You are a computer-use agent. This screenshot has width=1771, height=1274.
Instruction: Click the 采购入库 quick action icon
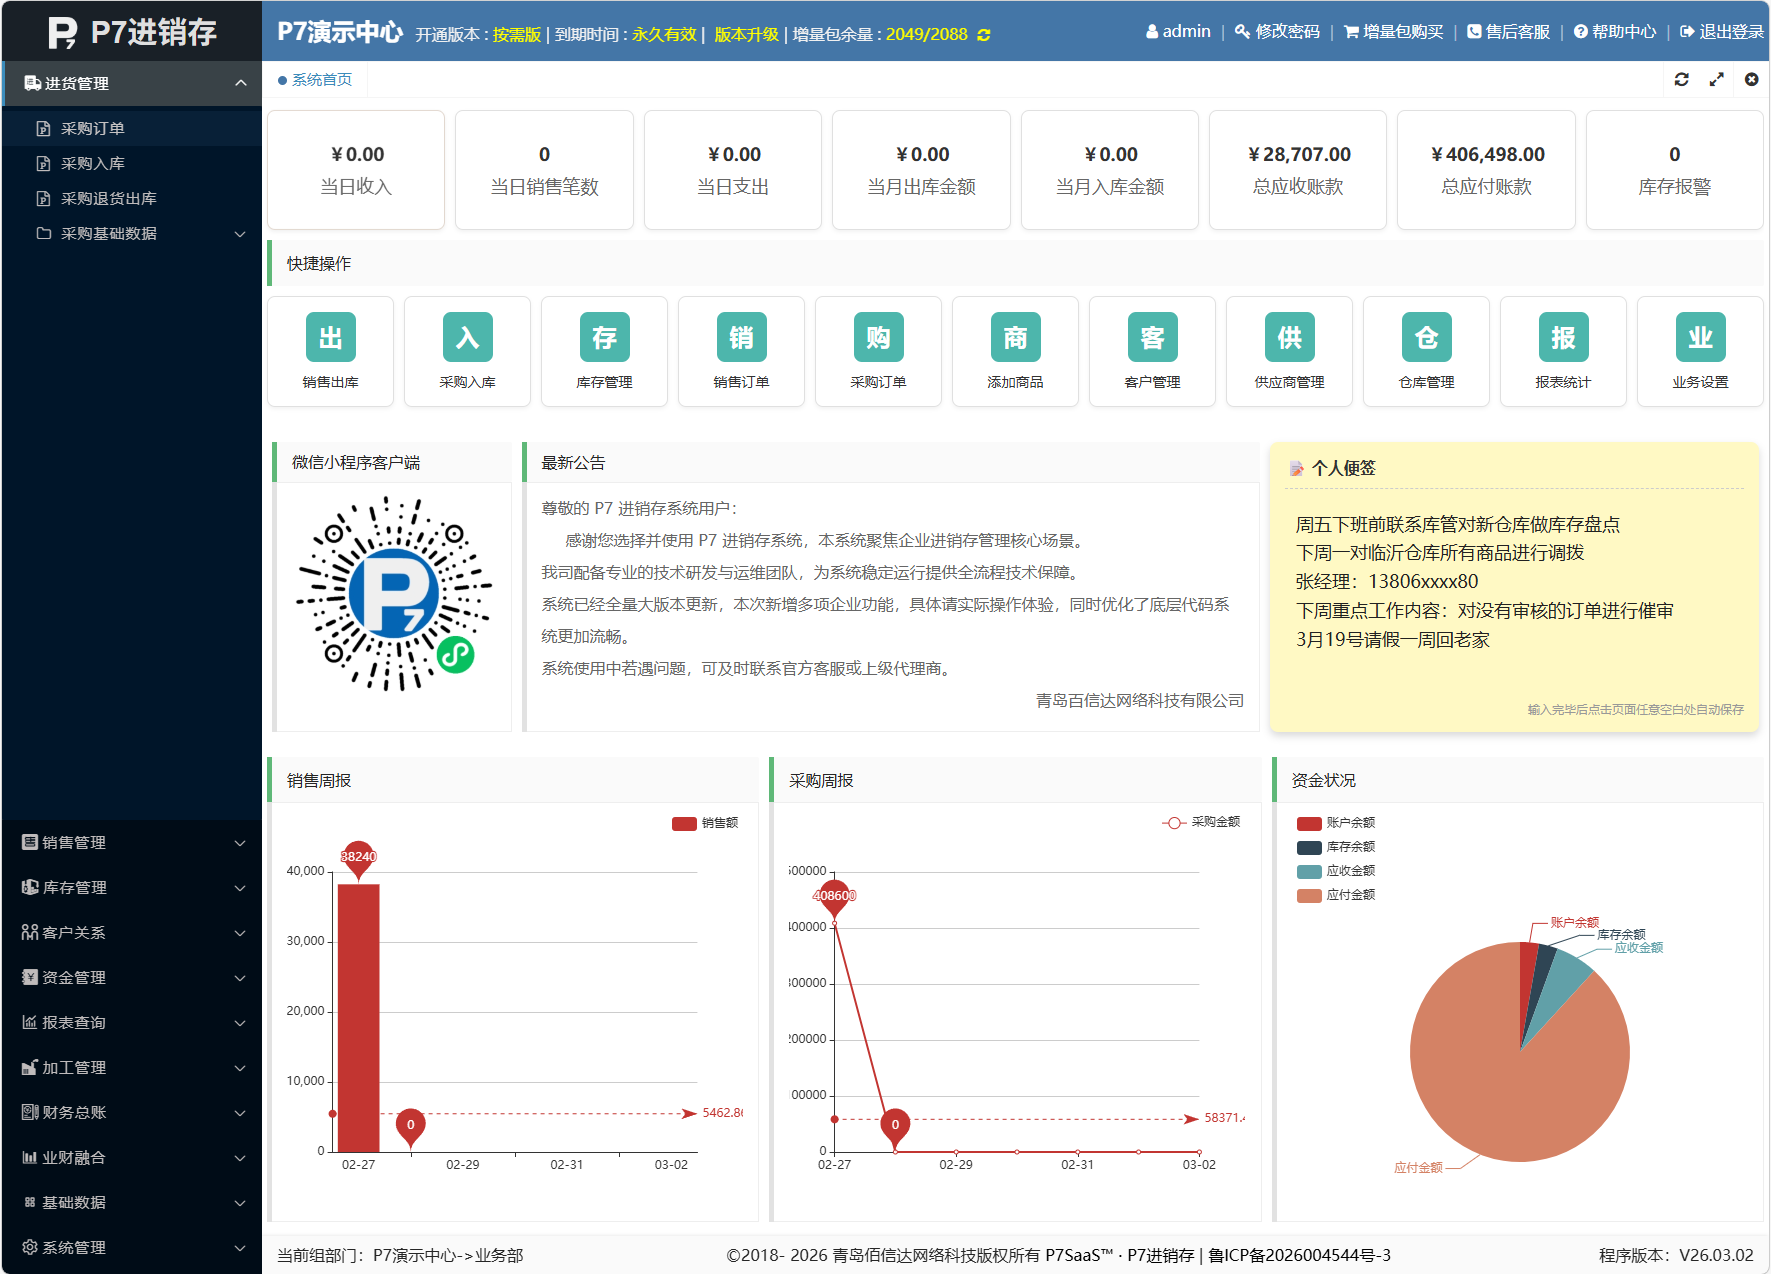point(467,339)
